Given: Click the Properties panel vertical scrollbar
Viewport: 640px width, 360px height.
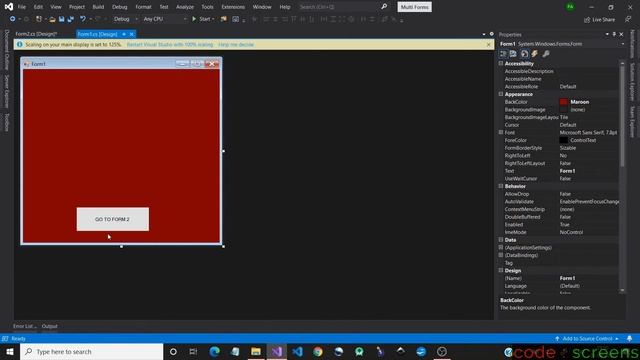Looking at the screenshot, I should (622, 116).
